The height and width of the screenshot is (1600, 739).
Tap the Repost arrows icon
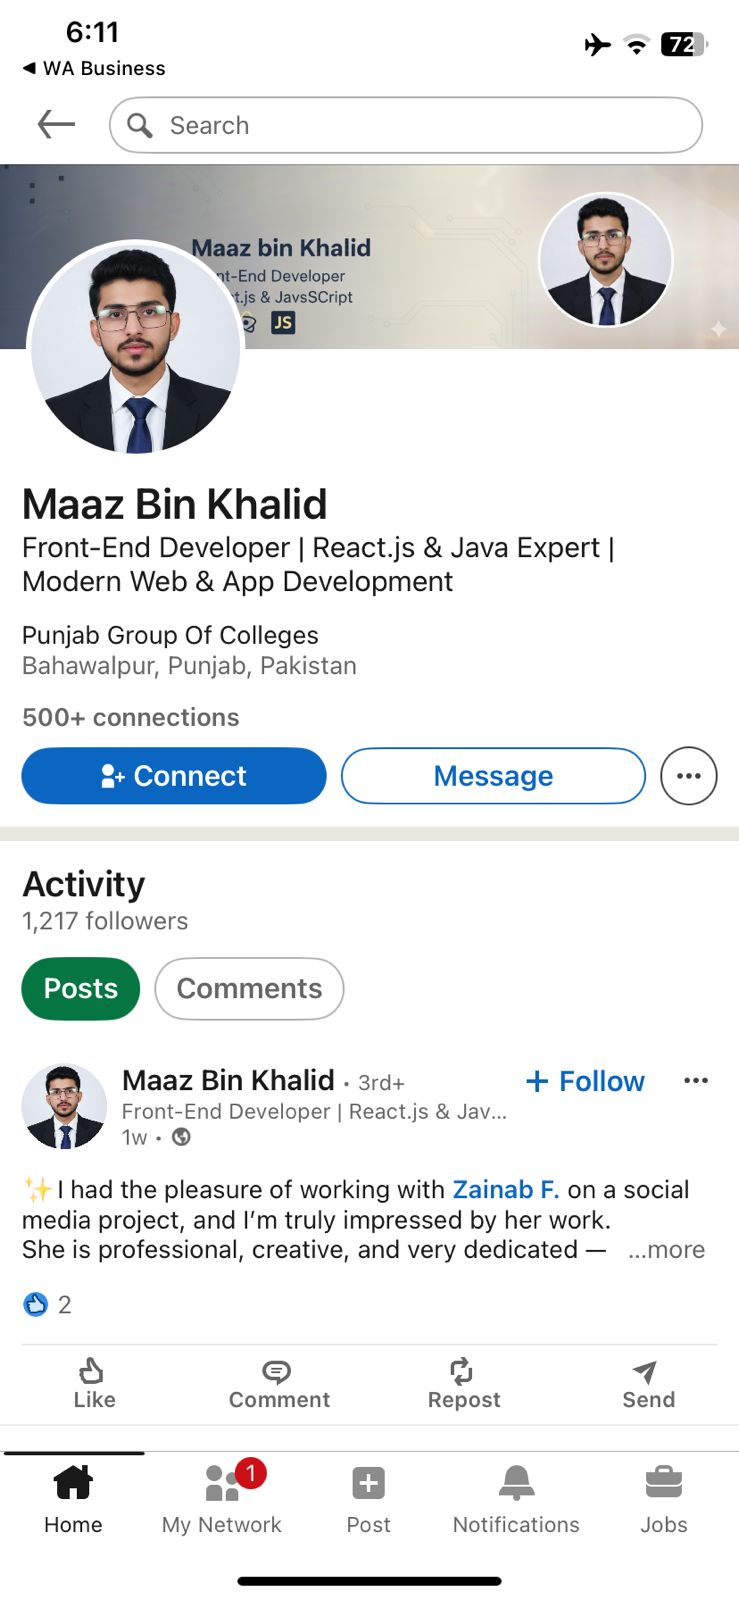(x=462, y=1371)
